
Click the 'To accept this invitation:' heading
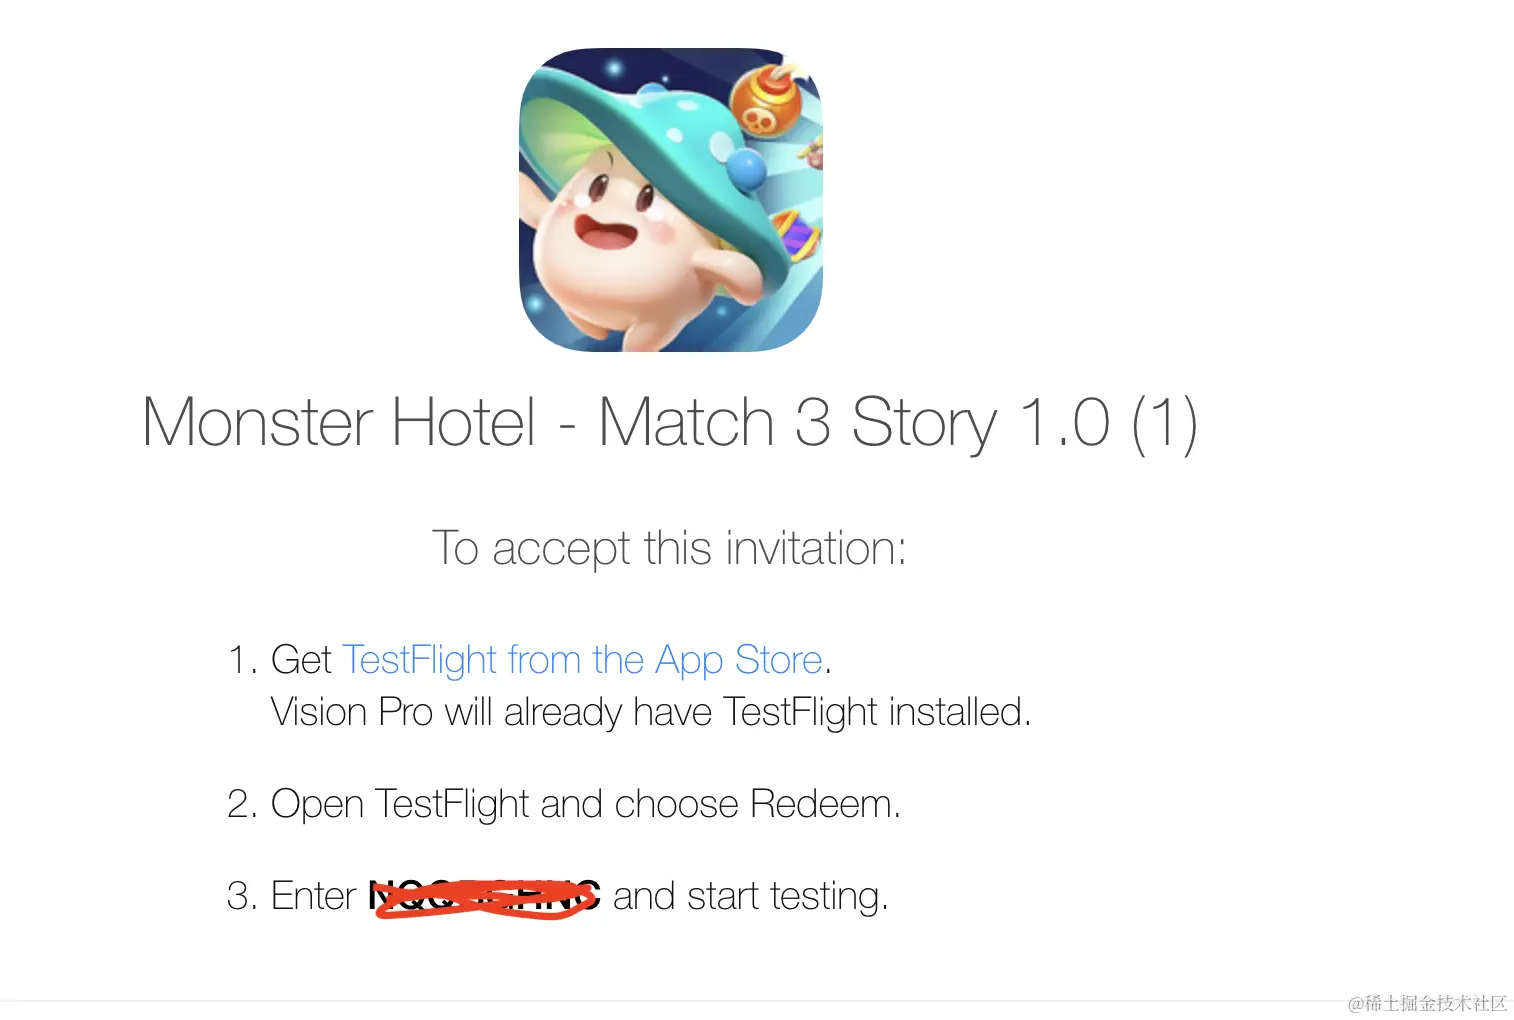pyautogui.click(x=669, y=548)
